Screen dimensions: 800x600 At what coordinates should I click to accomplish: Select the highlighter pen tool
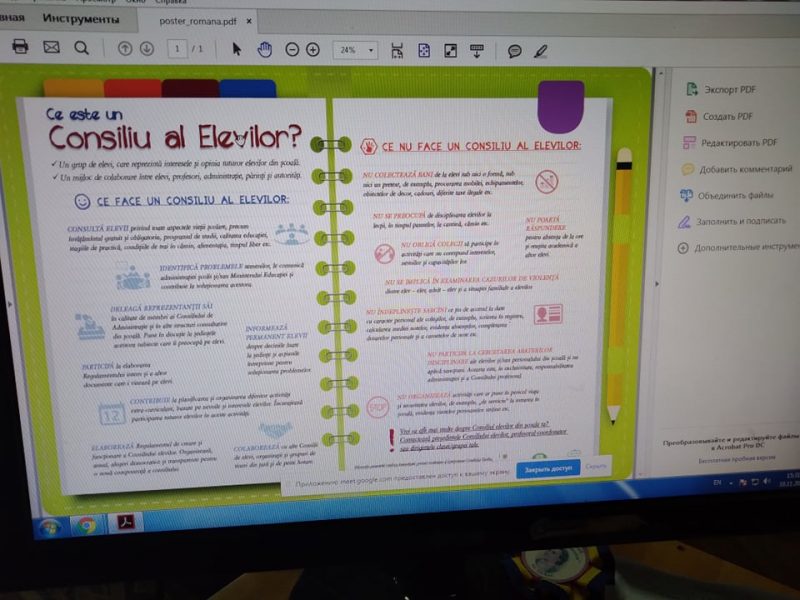[x=541, y=51]
